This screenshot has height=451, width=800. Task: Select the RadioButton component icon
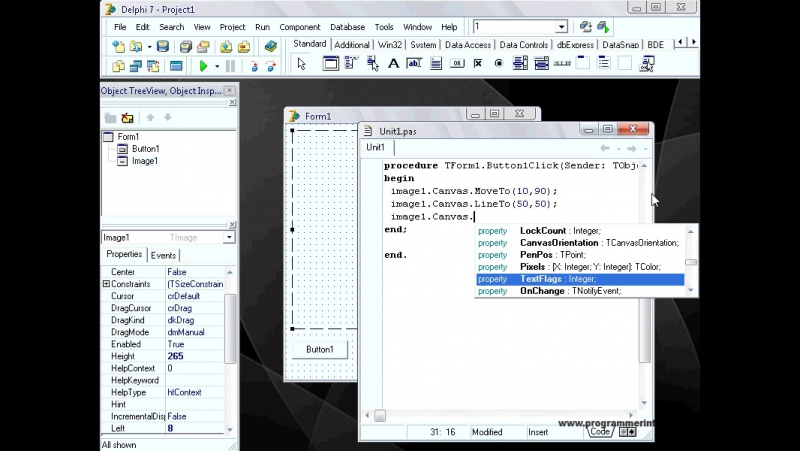498,64
